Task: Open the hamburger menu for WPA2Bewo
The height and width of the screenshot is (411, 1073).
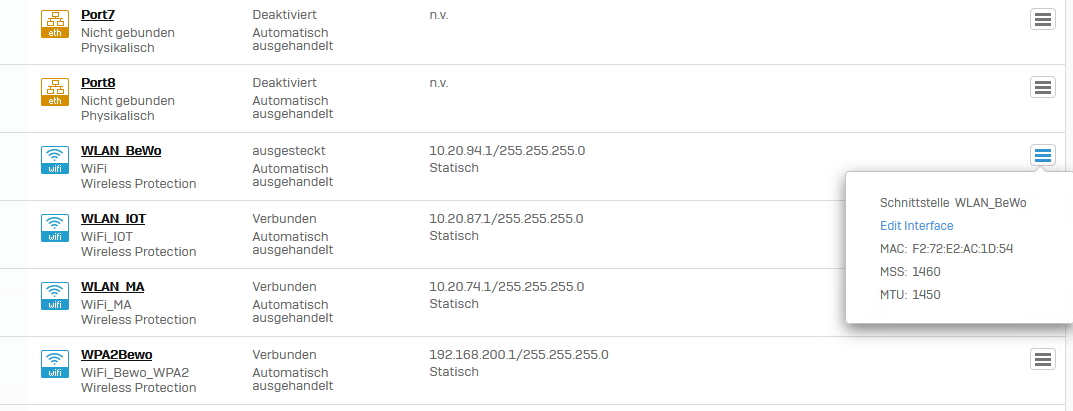Action: coord(1043,359)
